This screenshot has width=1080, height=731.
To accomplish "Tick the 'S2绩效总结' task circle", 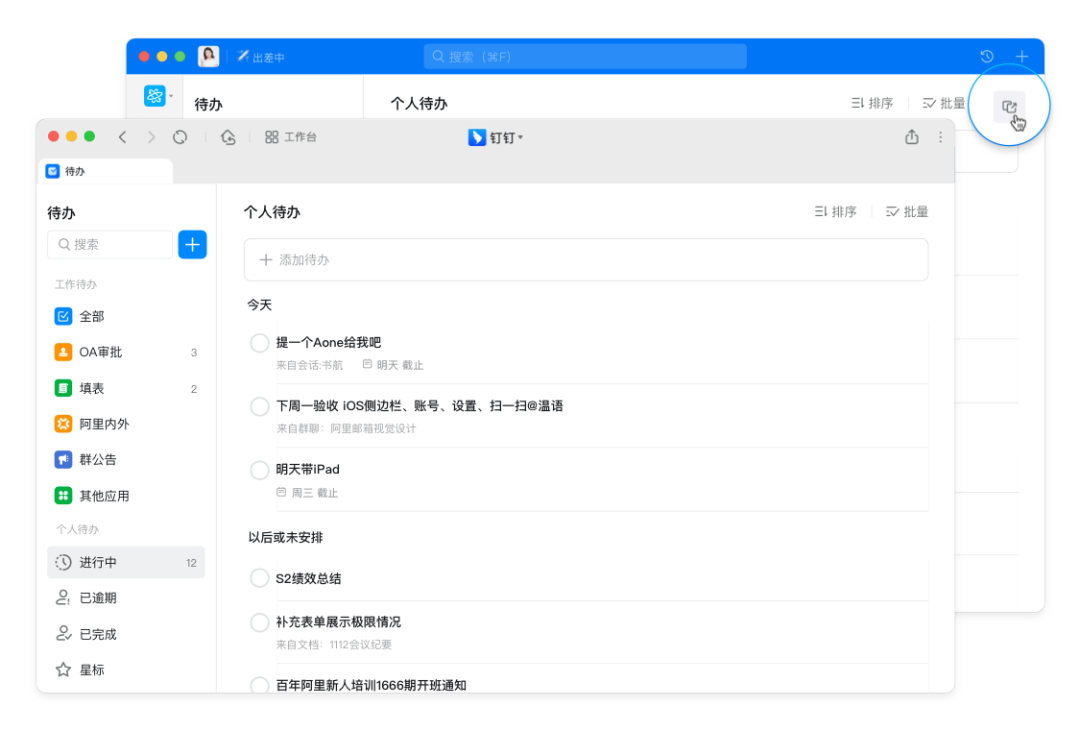I will tap(259, 578).
